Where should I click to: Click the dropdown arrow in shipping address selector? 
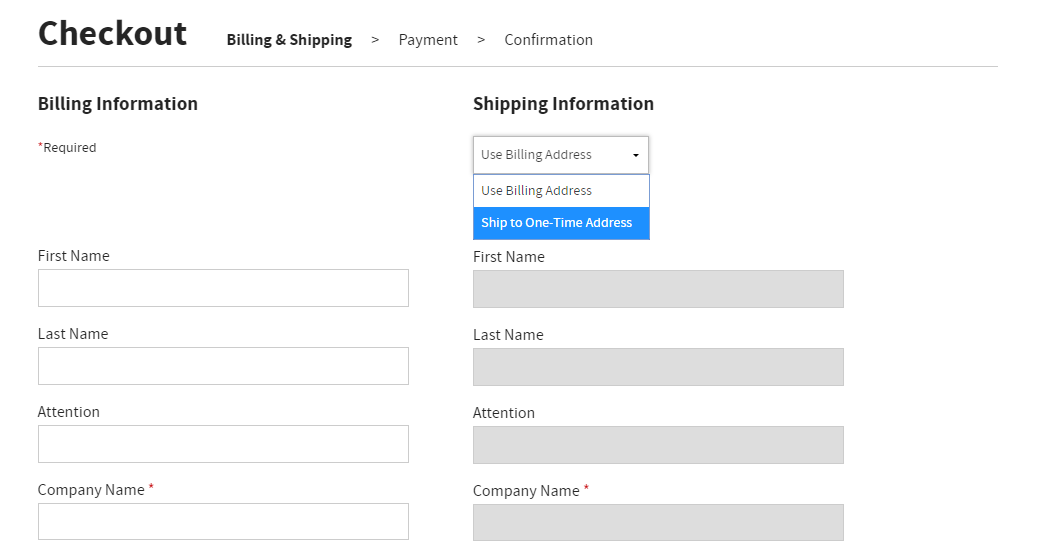click(x=636, y=155)
